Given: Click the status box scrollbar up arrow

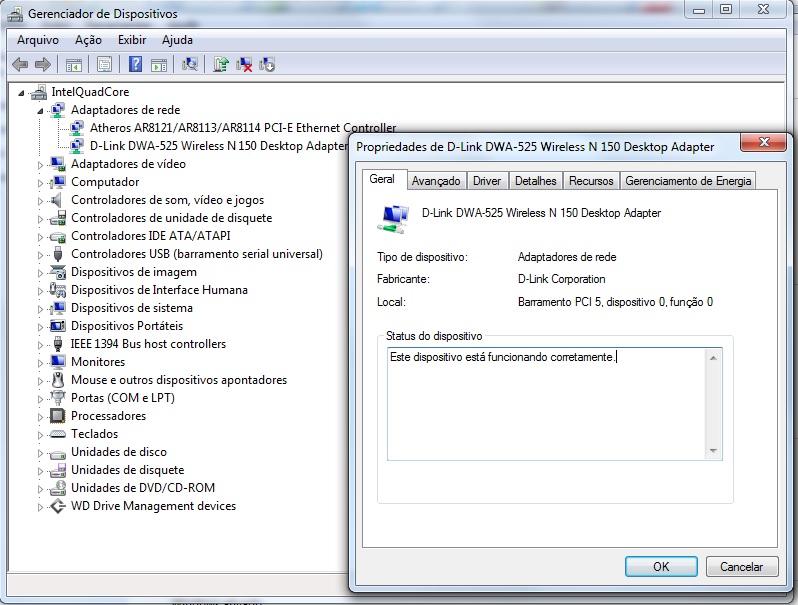Looking at the screenshot, I should point(713,358).
